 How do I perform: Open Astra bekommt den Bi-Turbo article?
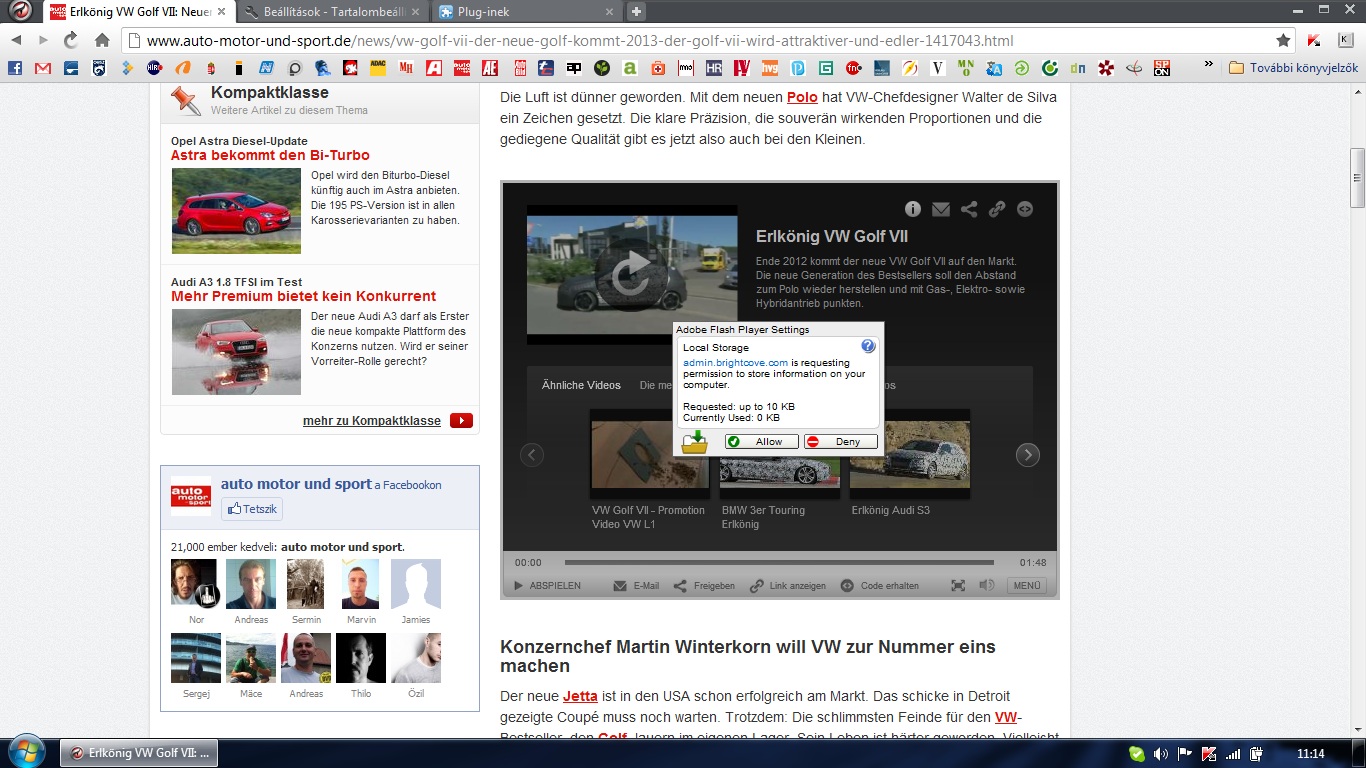[x=270, y=155]
